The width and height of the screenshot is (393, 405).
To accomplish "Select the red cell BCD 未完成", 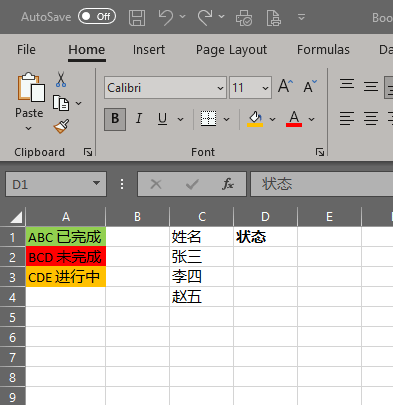I will pyautogui.click(x=66, y=257).
